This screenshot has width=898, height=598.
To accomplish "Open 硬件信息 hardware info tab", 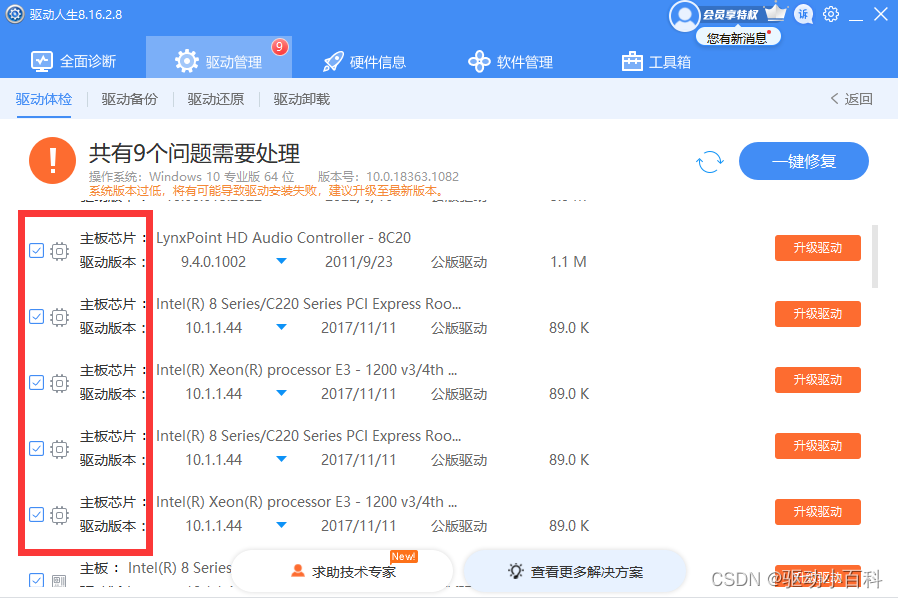I will [x=364, y=61].
